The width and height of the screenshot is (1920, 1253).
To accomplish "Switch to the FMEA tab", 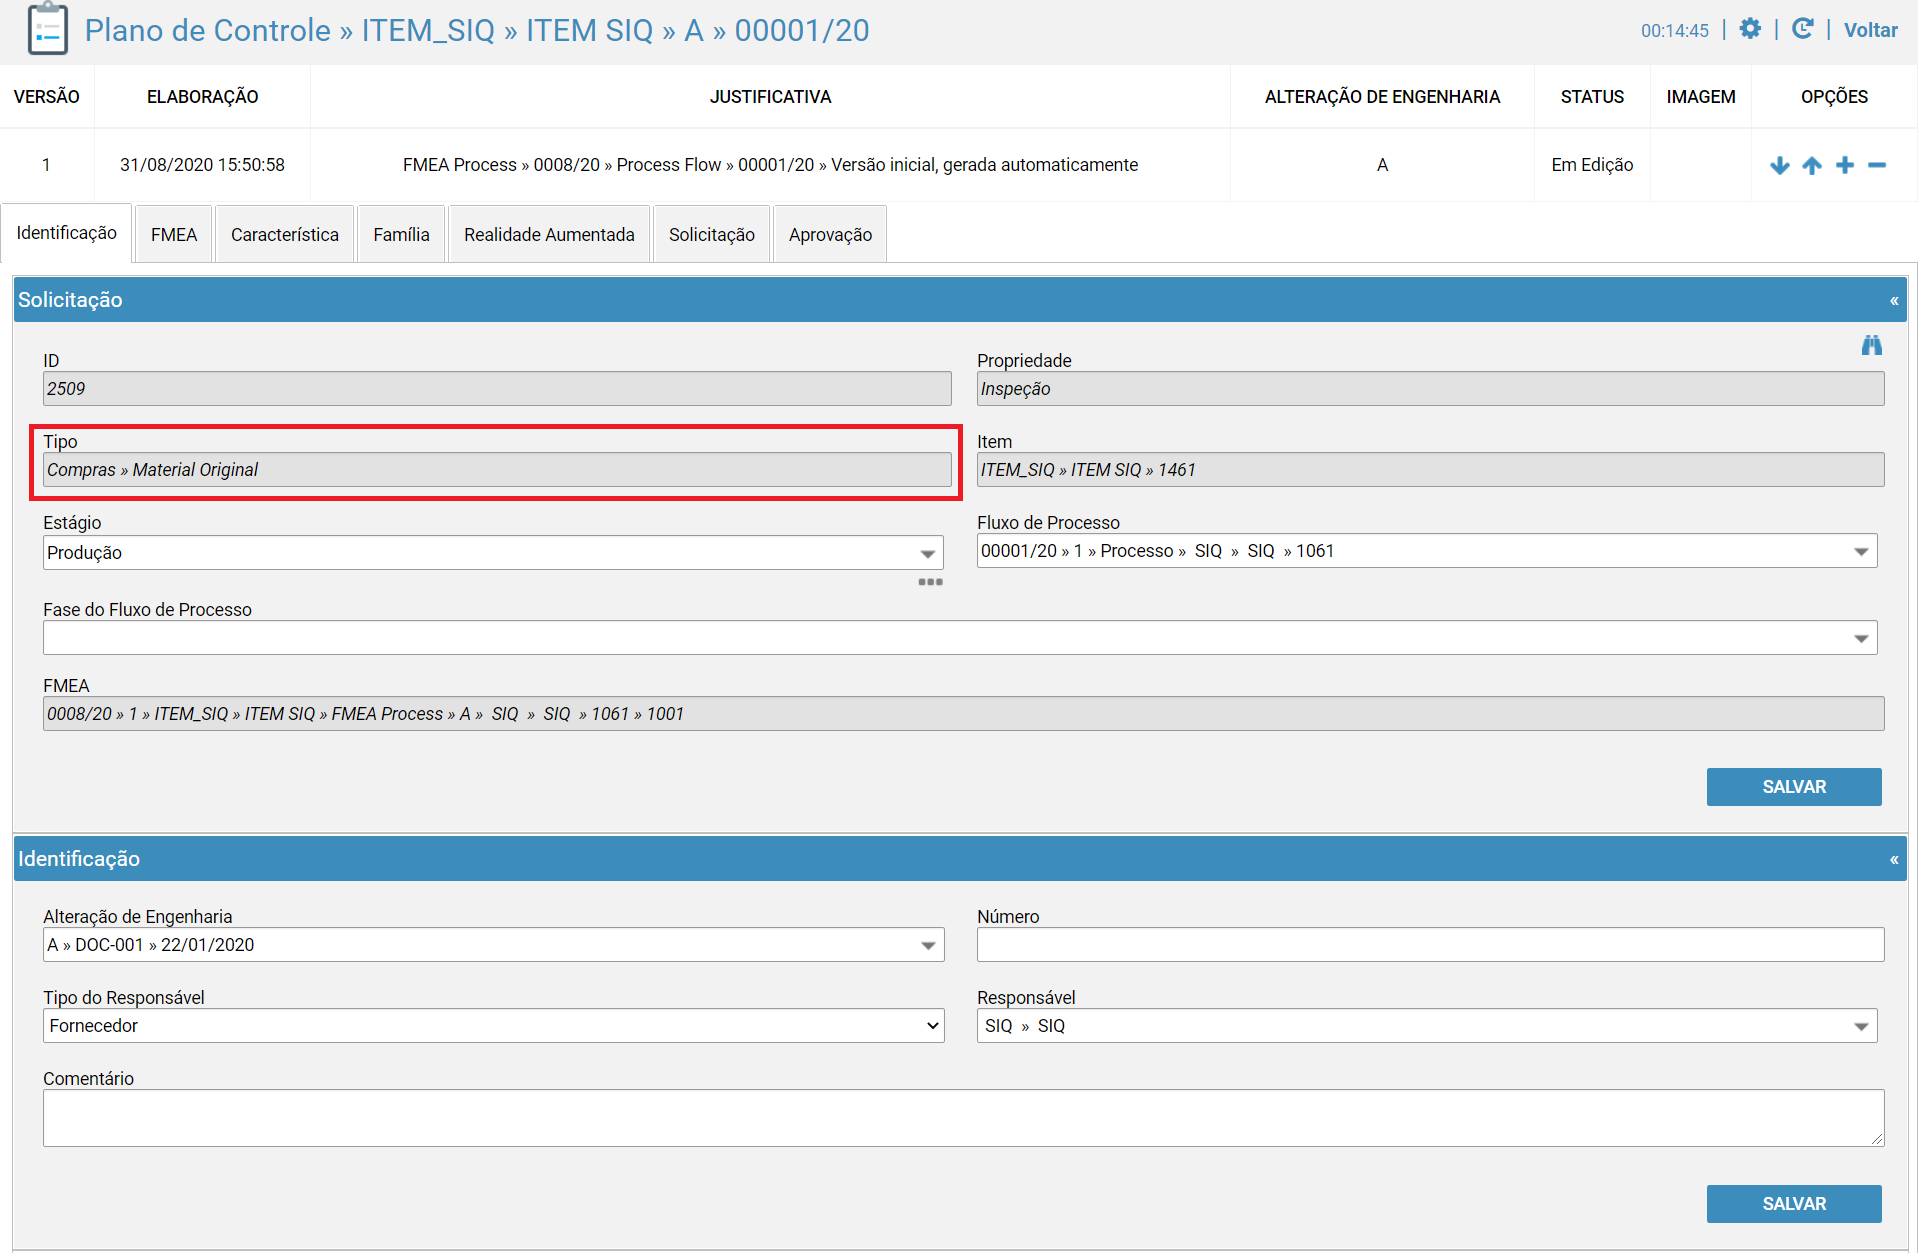I will click(x=174, y=235).
